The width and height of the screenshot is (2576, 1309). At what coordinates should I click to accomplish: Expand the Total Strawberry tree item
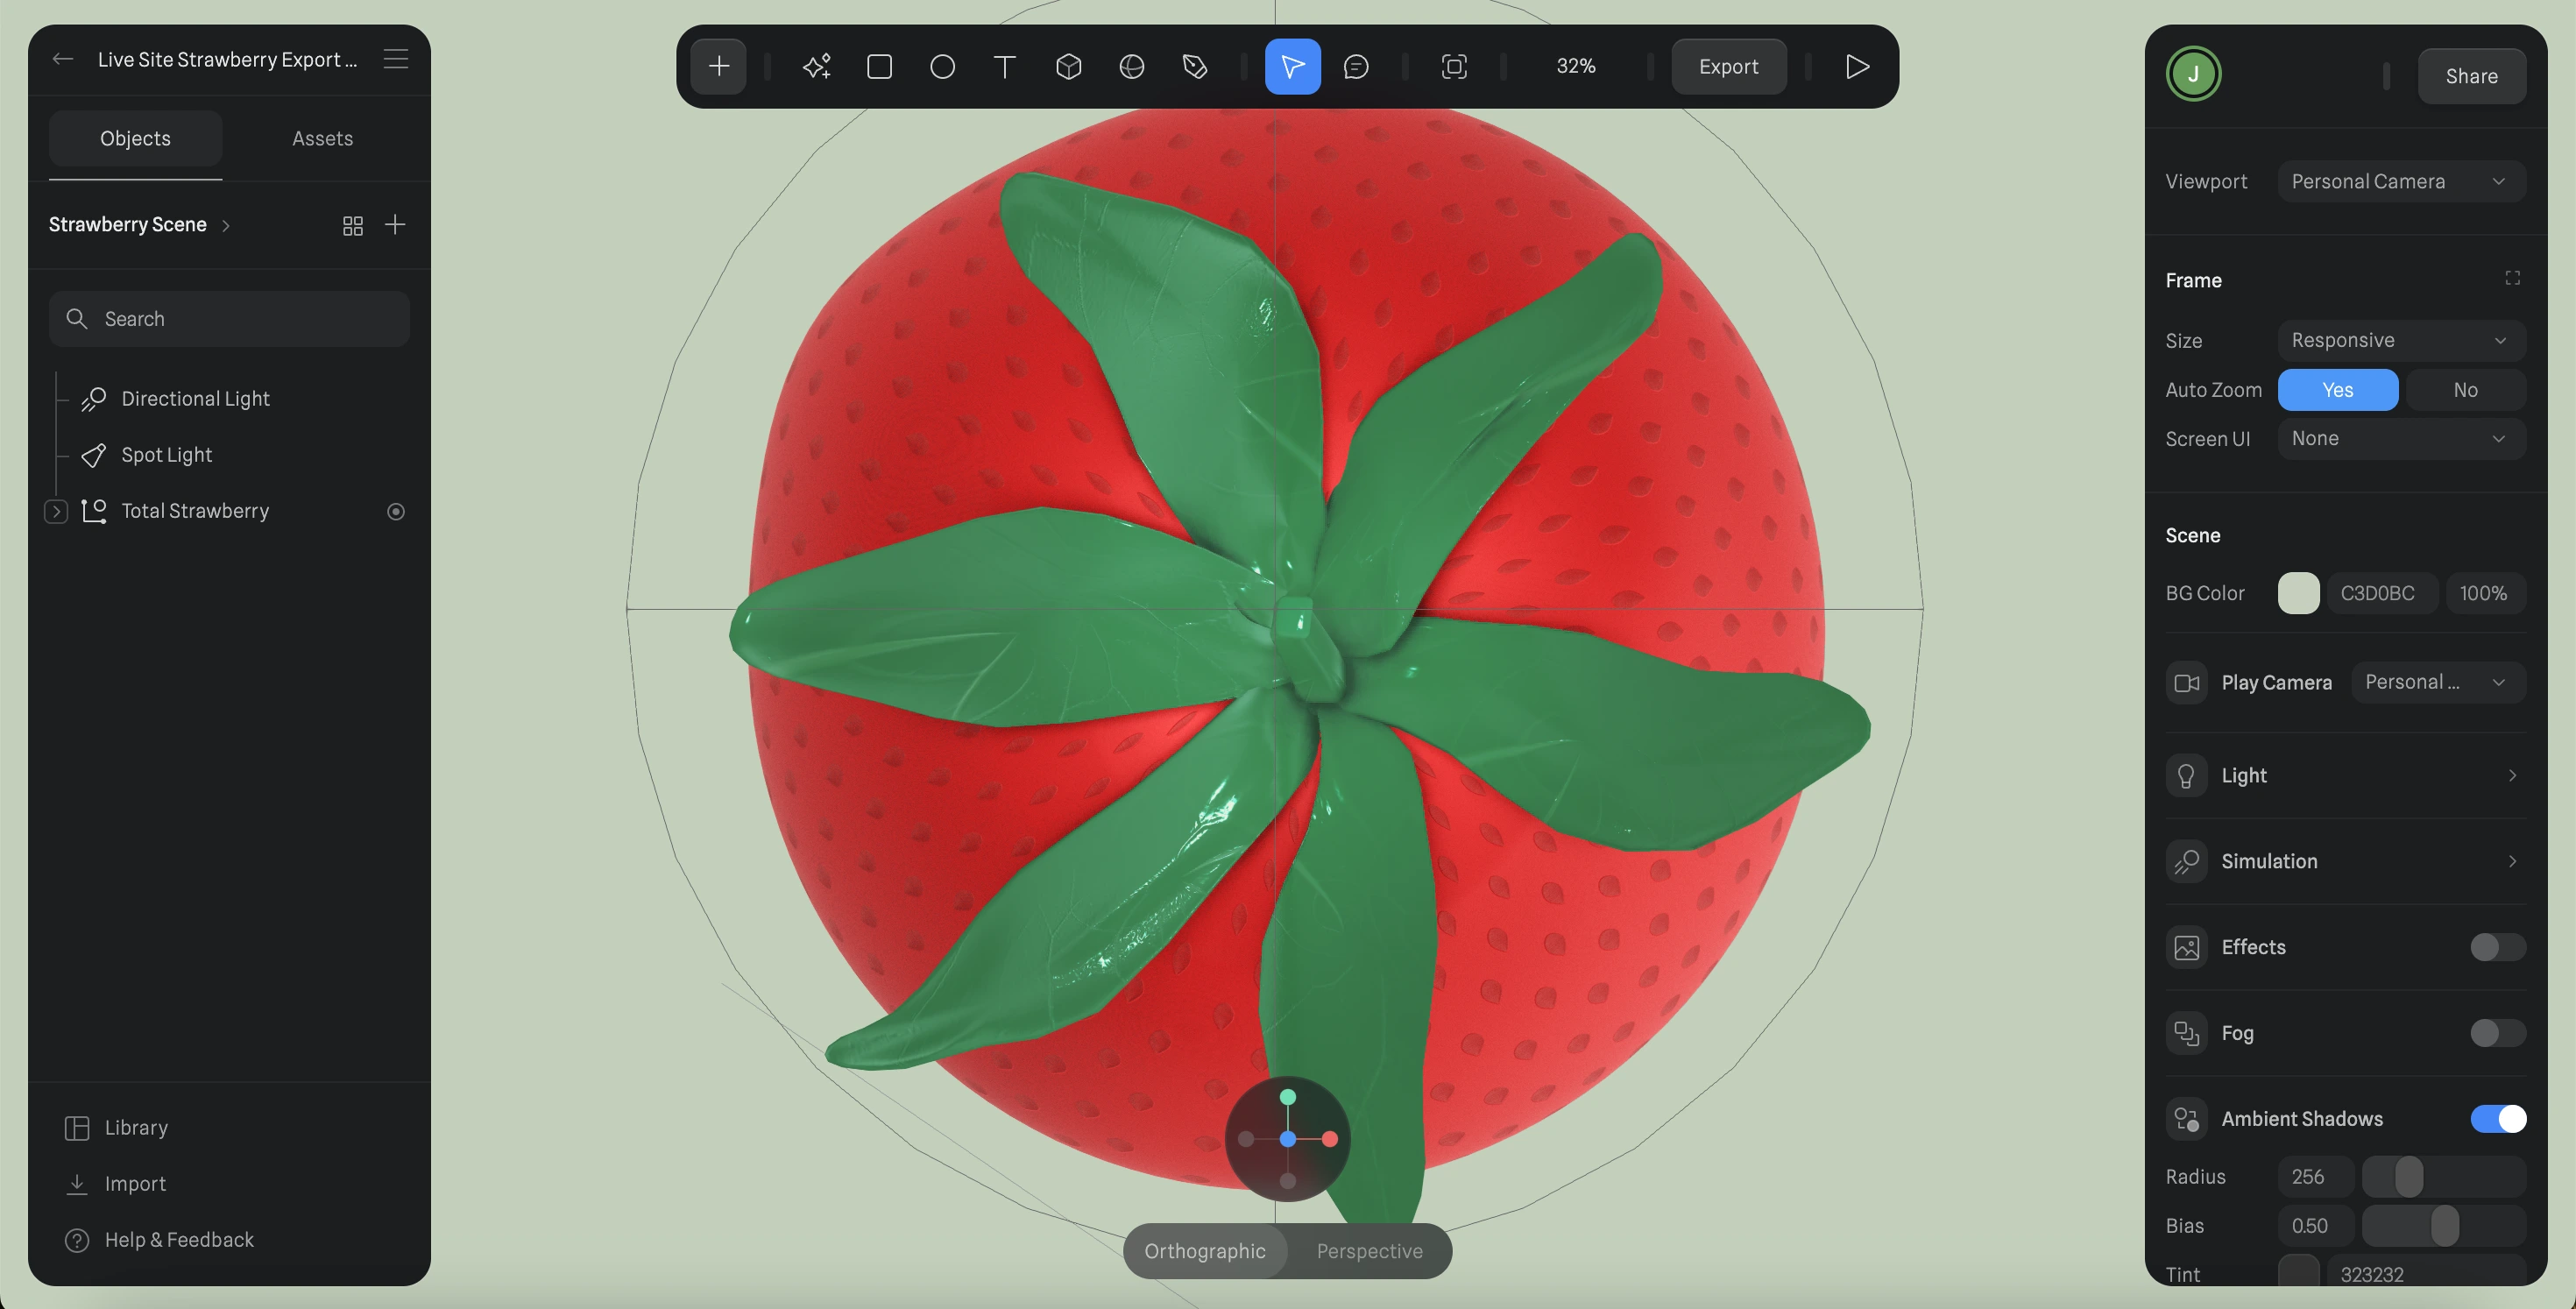tap(56, 511)
